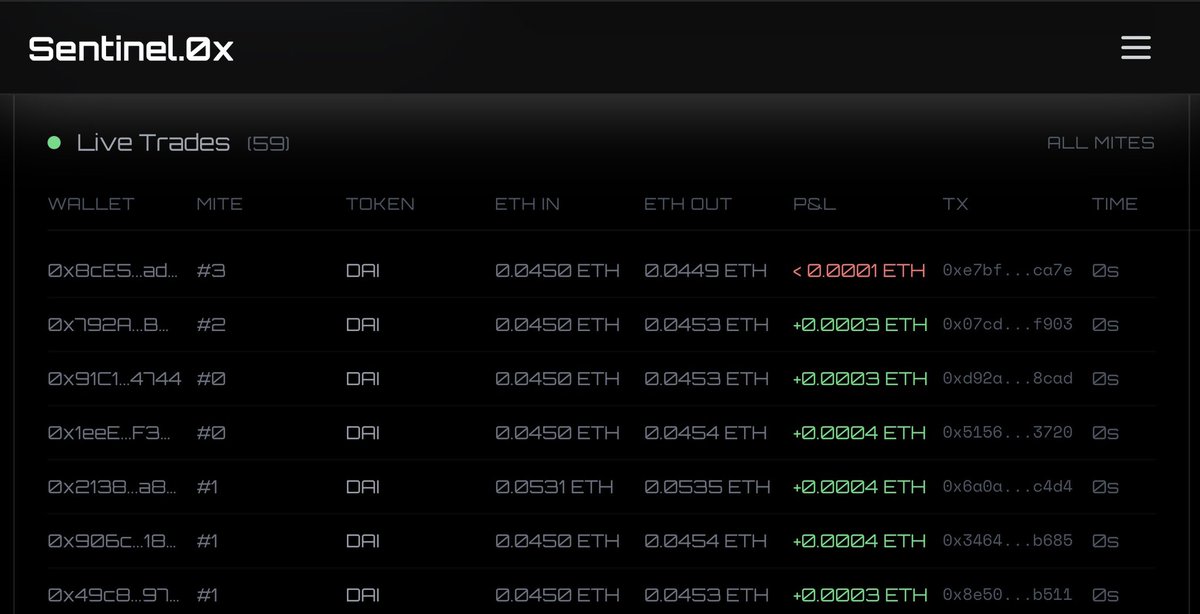Open transaction 0x8e50...b511
The height and width of the screenshot is (614, 1200).
coord(1008,595)
